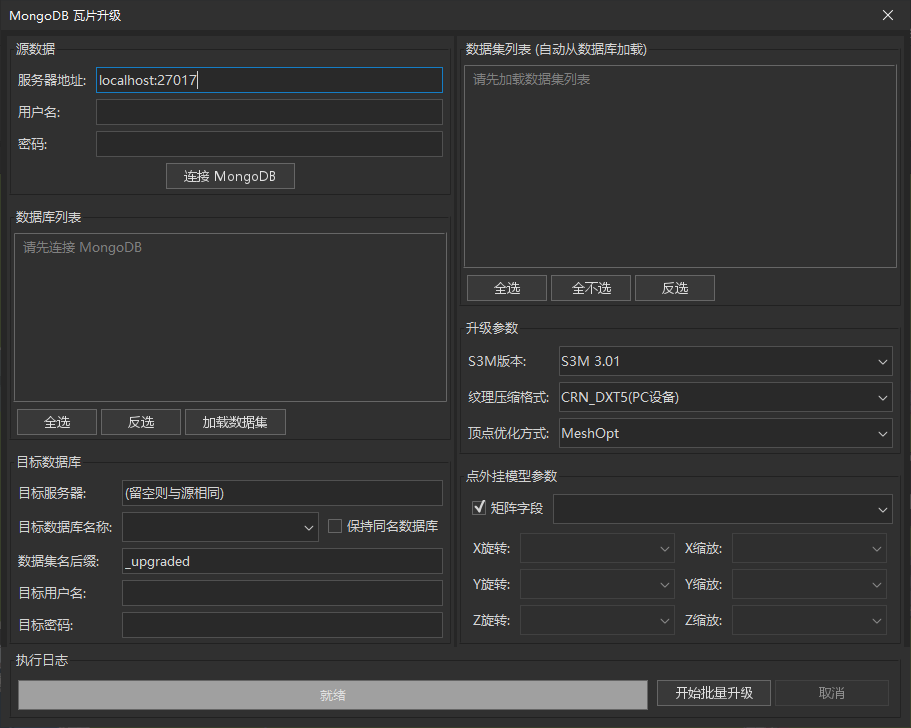Image resolution: width=911 pixels, height=728 pixels.
Task: Click the 服务器地址 input field
Action: tap(269, 80)
